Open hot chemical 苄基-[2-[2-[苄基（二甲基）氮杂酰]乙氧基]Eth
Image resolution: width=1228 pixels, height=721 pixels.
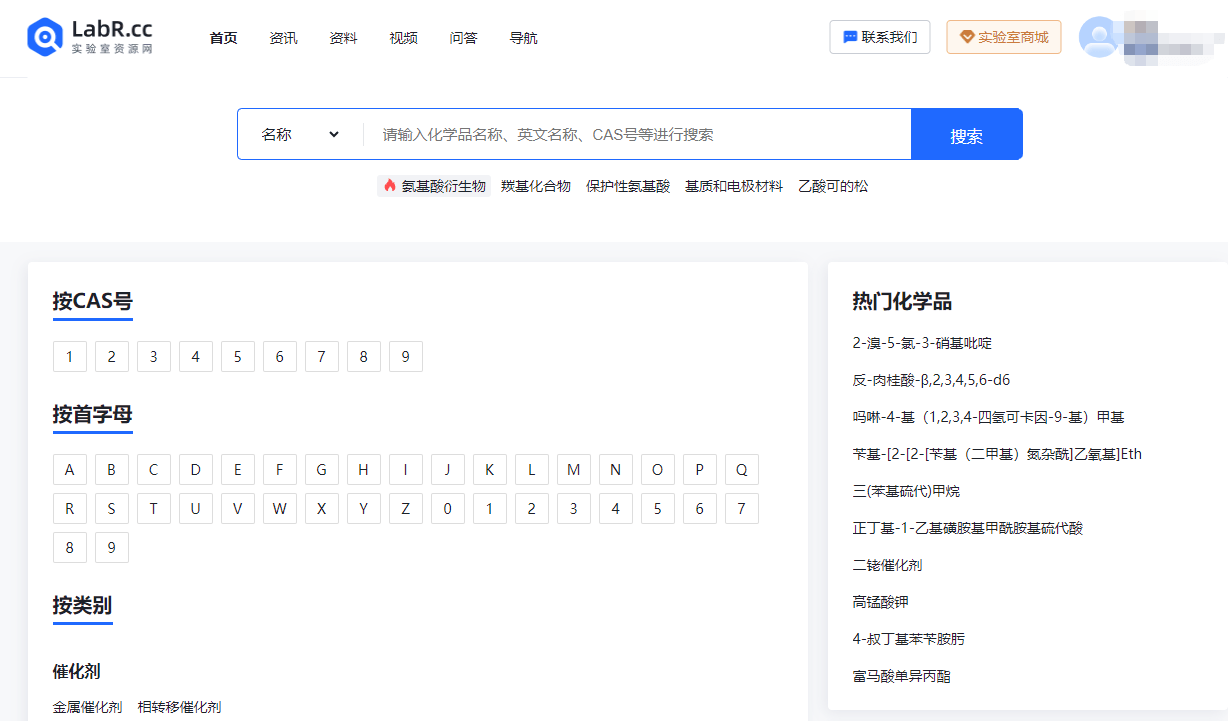(997, 454)
